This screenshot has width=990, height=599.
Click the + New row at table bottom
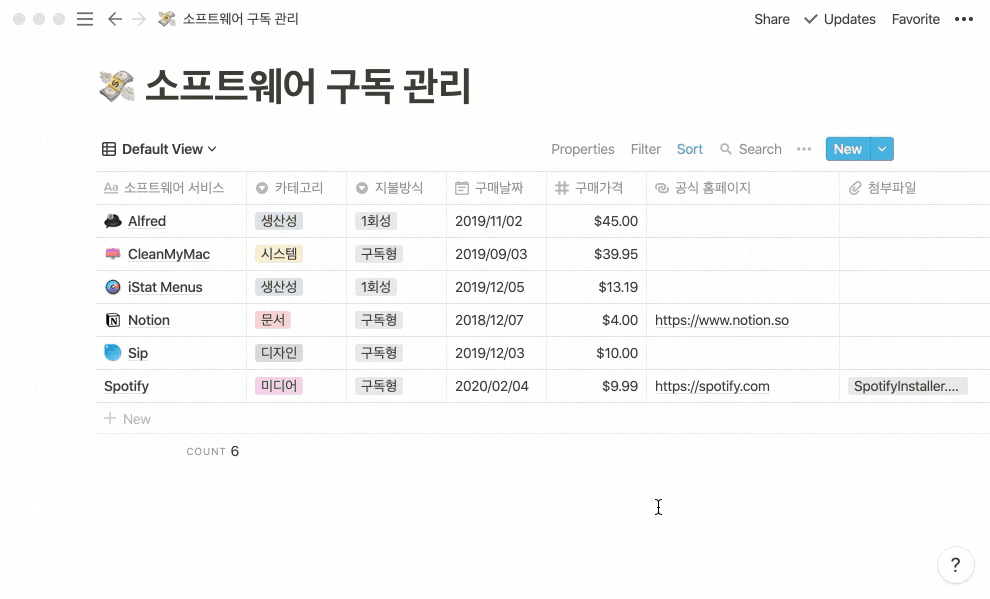click(x=543, y=418)
